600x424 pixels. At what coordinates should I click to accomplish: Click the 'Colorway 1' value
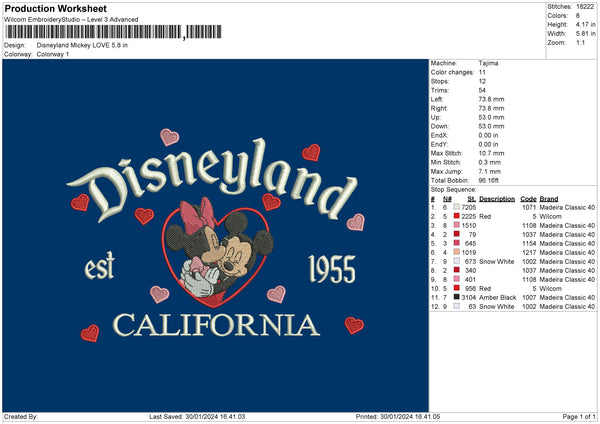coord(53,54)
